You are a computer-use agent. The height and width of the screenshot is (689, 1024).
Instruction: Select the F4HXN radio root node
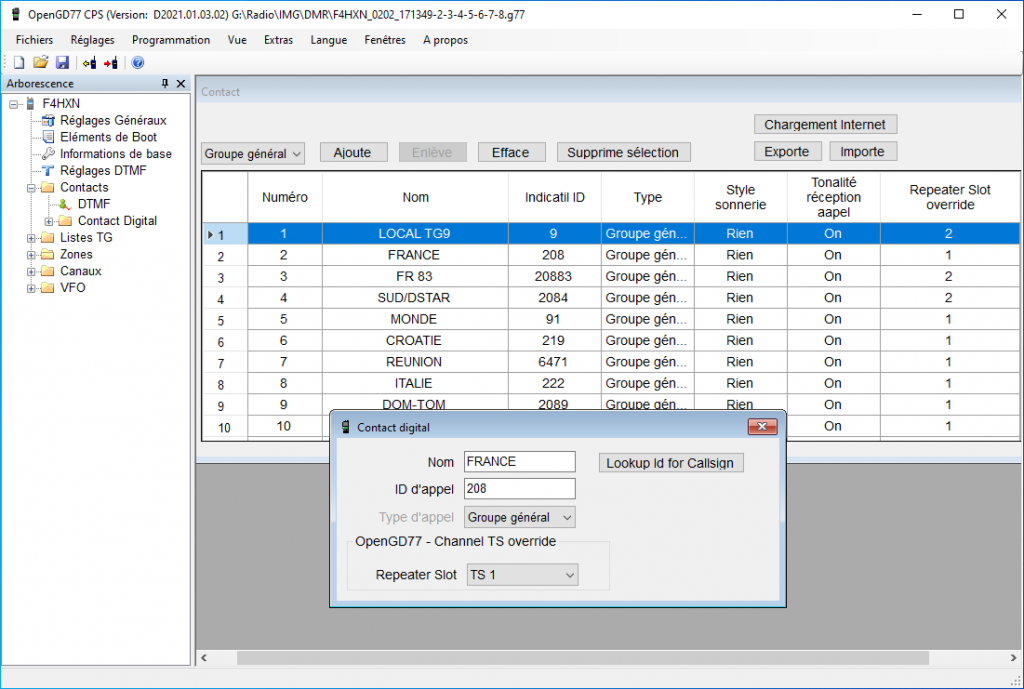click(x=61, y=103)
